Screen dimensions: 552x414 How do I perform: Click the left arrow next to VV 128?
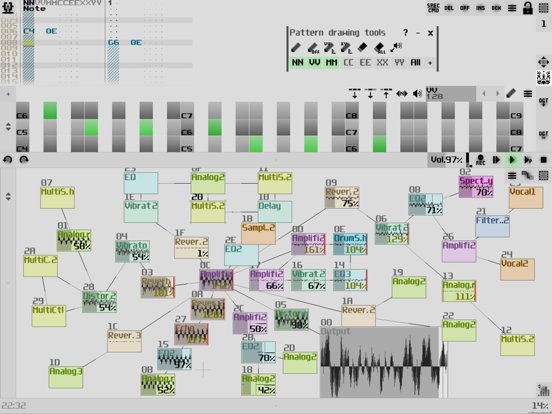point(484,94)
